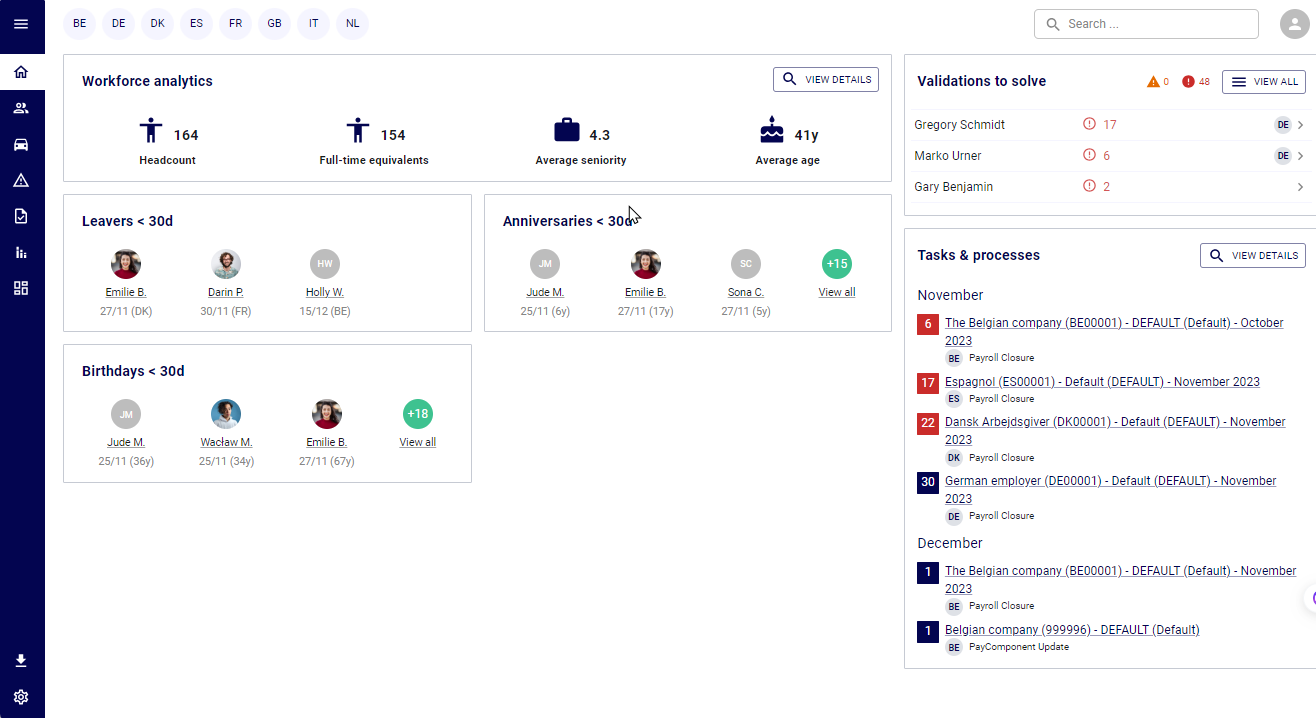Toggle the FR country filter chip
Screen dimensions: 1316x718
(x=235, y=23)
